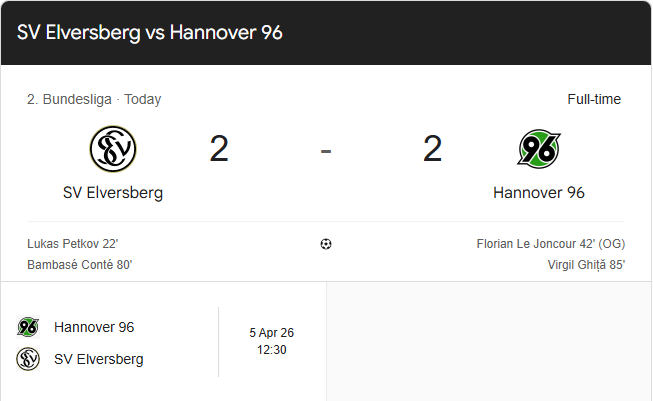The image size is (653, 401).
Task: Open SV Elversberg in the upcoming fixture card
Action: coord(98,359)
